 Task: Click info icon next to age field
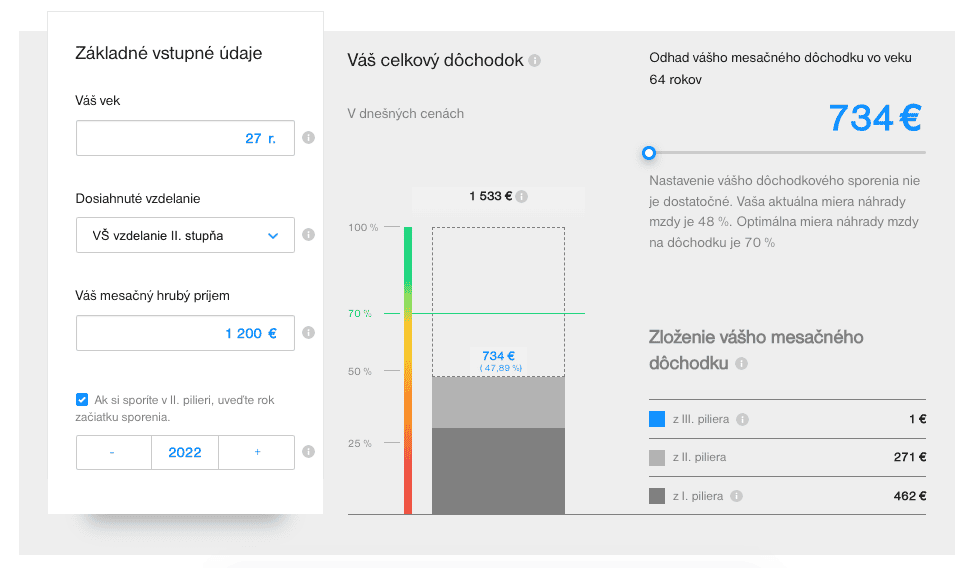point(308,138)
